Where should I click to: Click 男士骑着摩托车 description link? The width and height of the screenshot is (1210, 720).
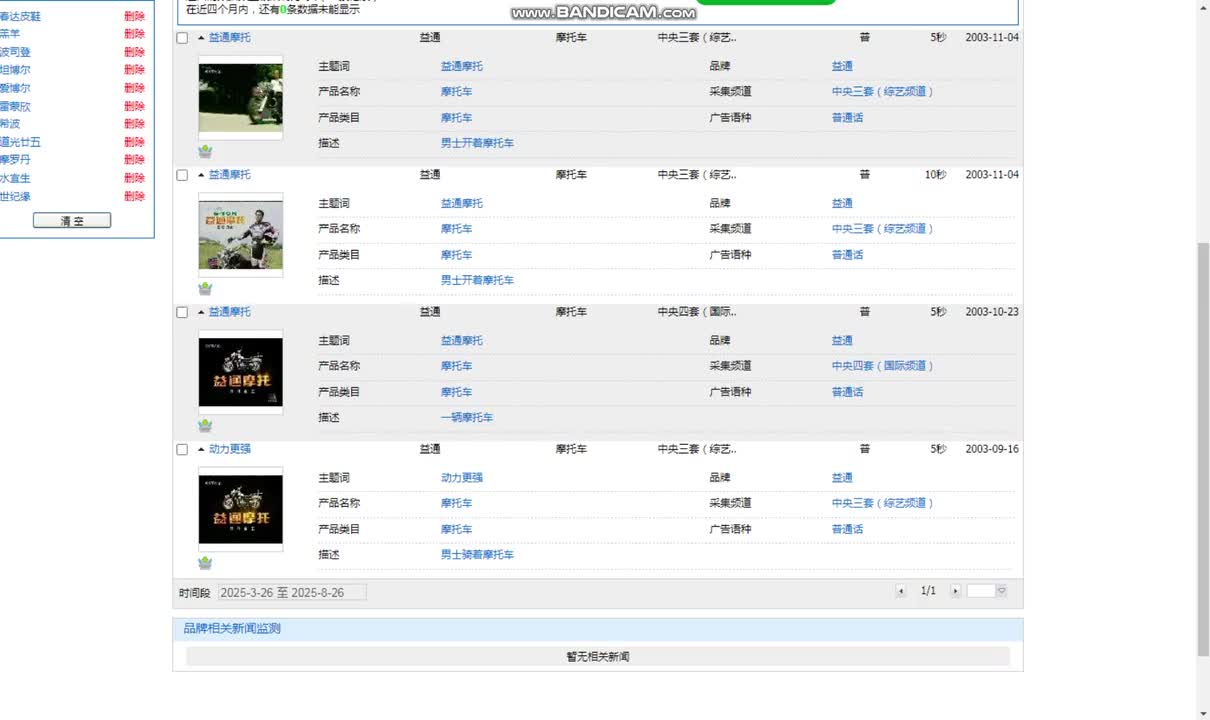click(x=477, y=555)
